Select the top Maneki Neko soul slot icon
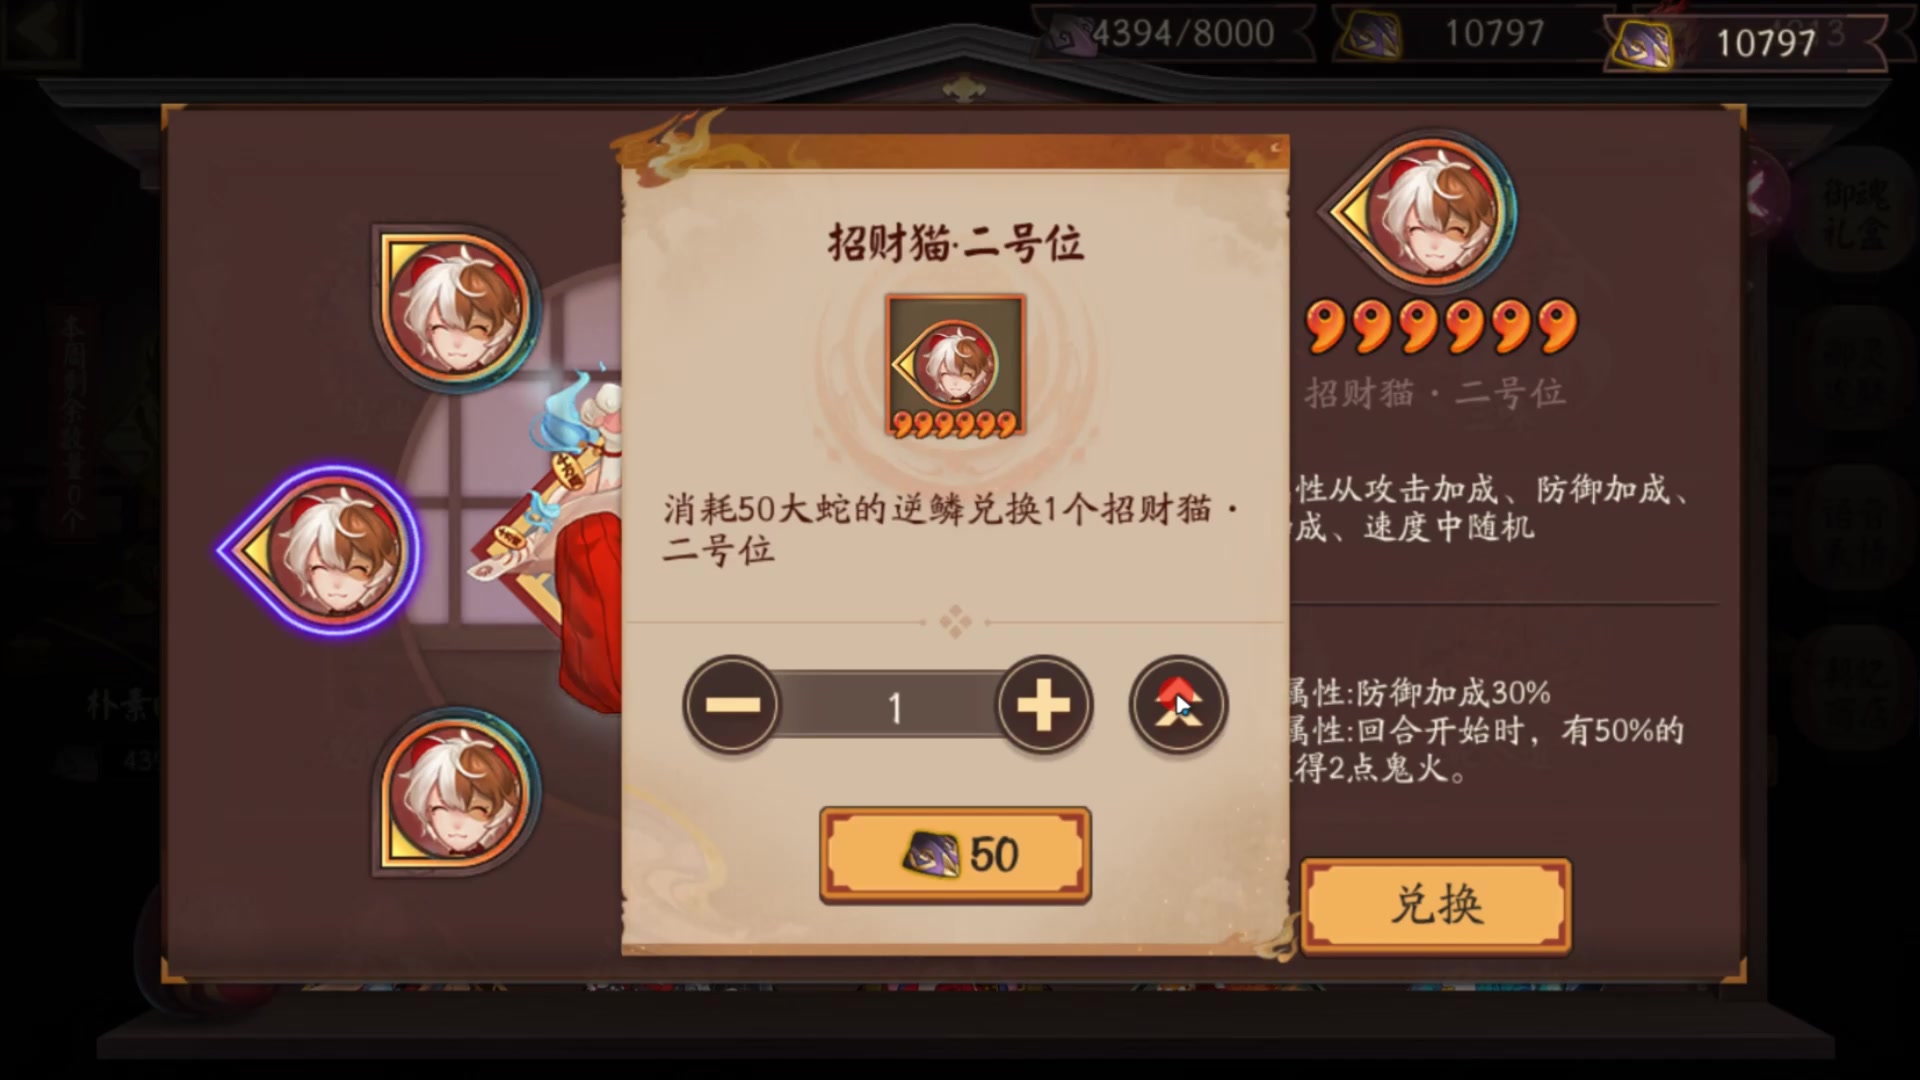The height and width of the screenshot is (1080, 1920). [x=456, y=308]
